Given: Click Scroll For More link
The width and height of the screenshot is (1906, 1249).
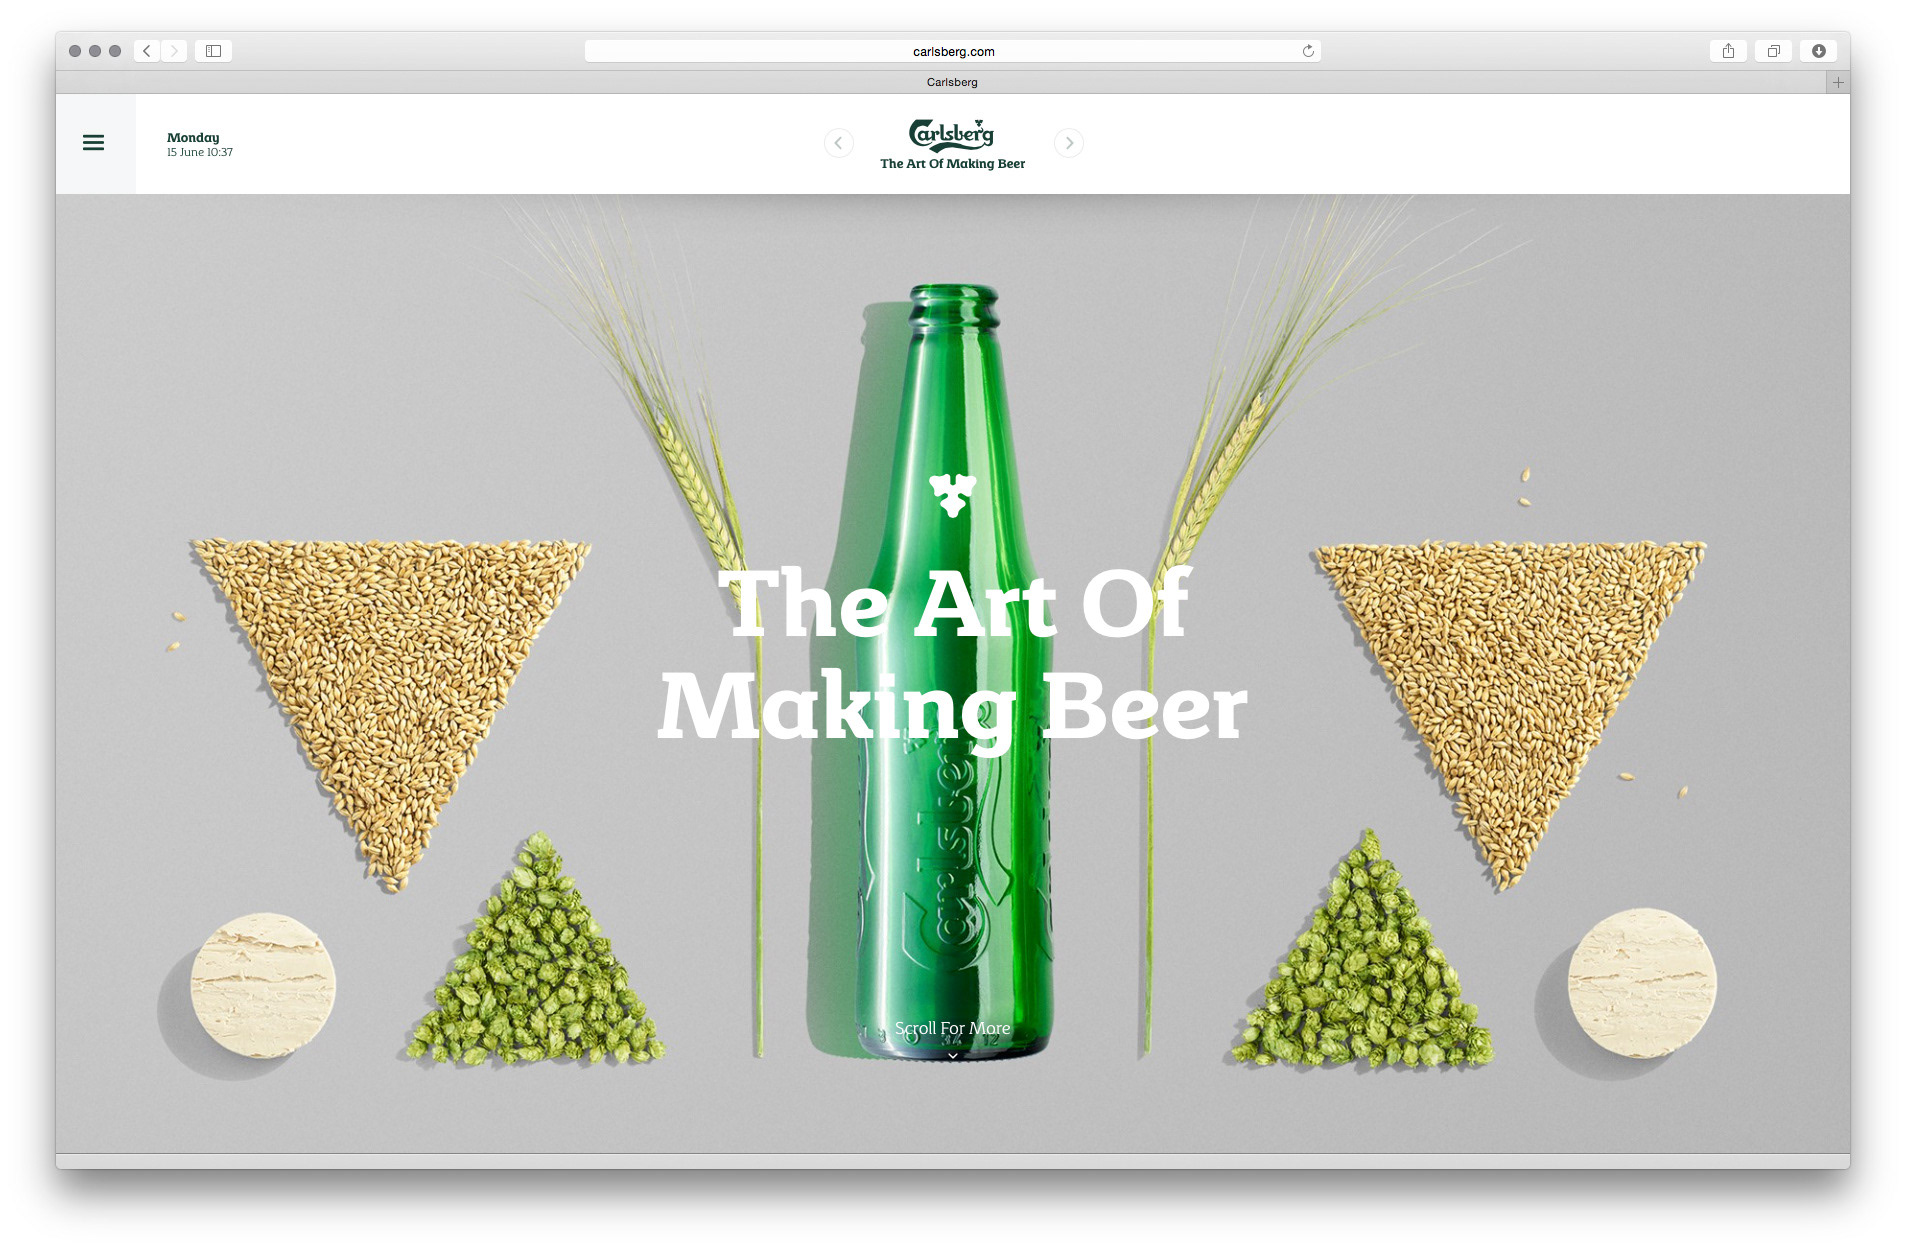Looking at the screenshot, I should (x=952, y=1028).
